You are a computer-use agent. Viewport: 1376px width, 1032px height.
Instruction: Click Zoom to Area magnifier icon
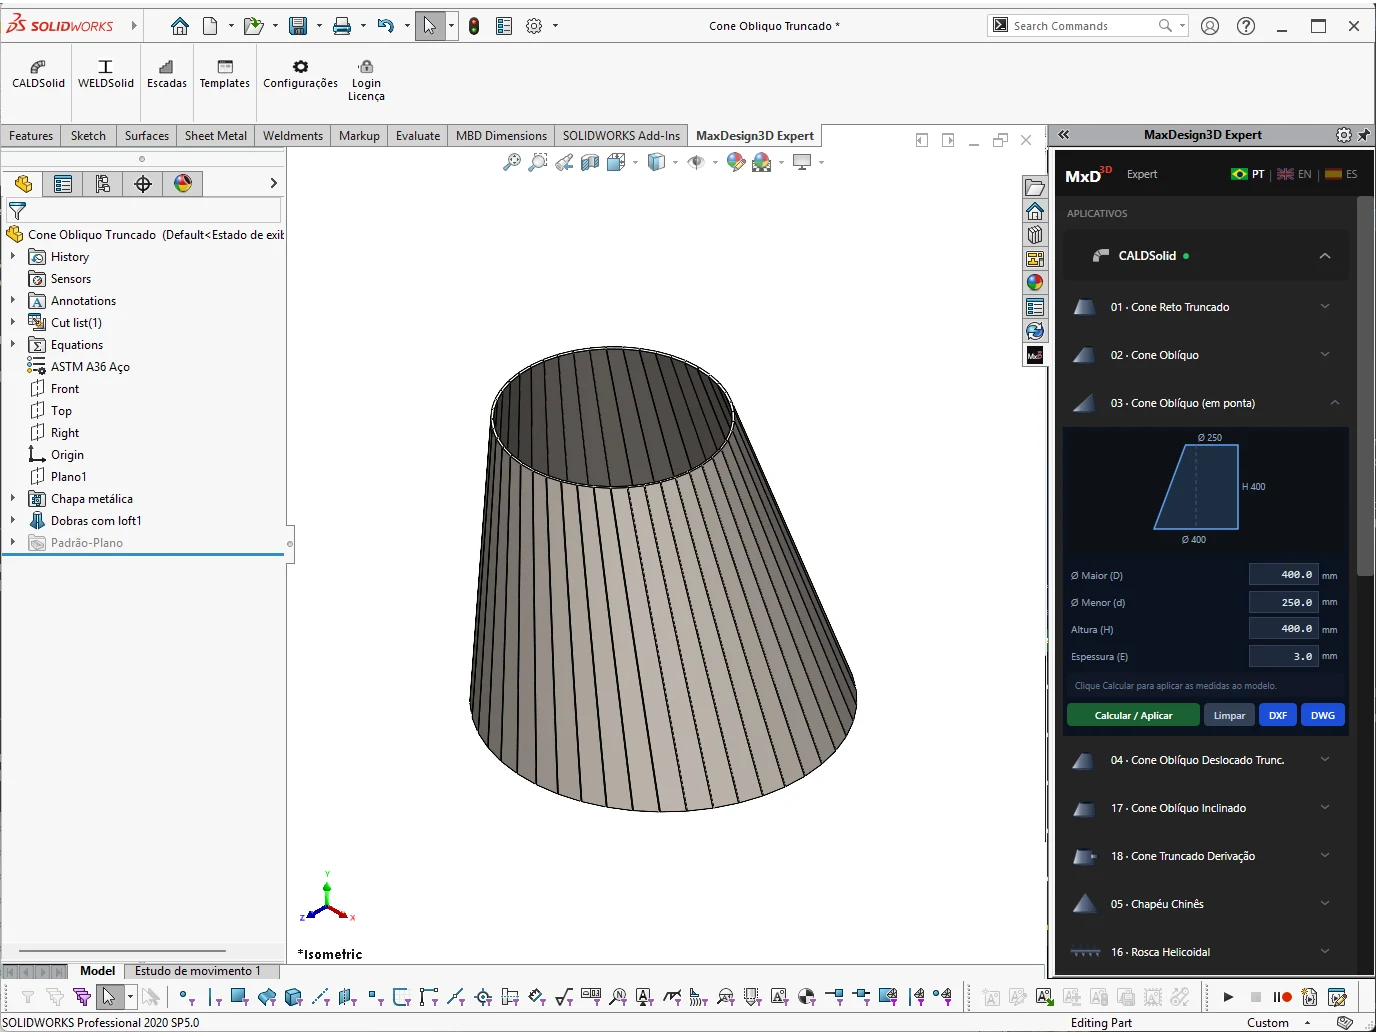[x=538, y=162]
